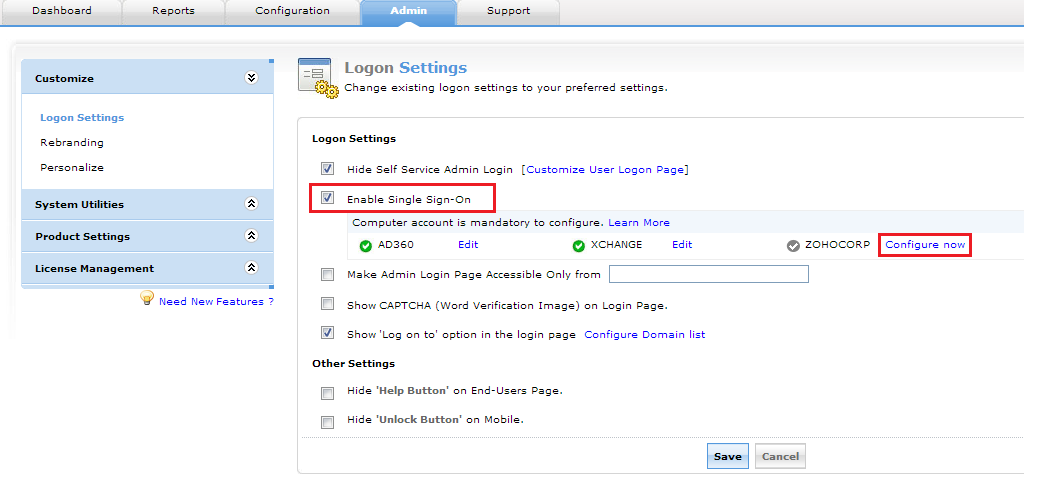
Task: Expand the License Management section
Action: click(x=251, y=268)
